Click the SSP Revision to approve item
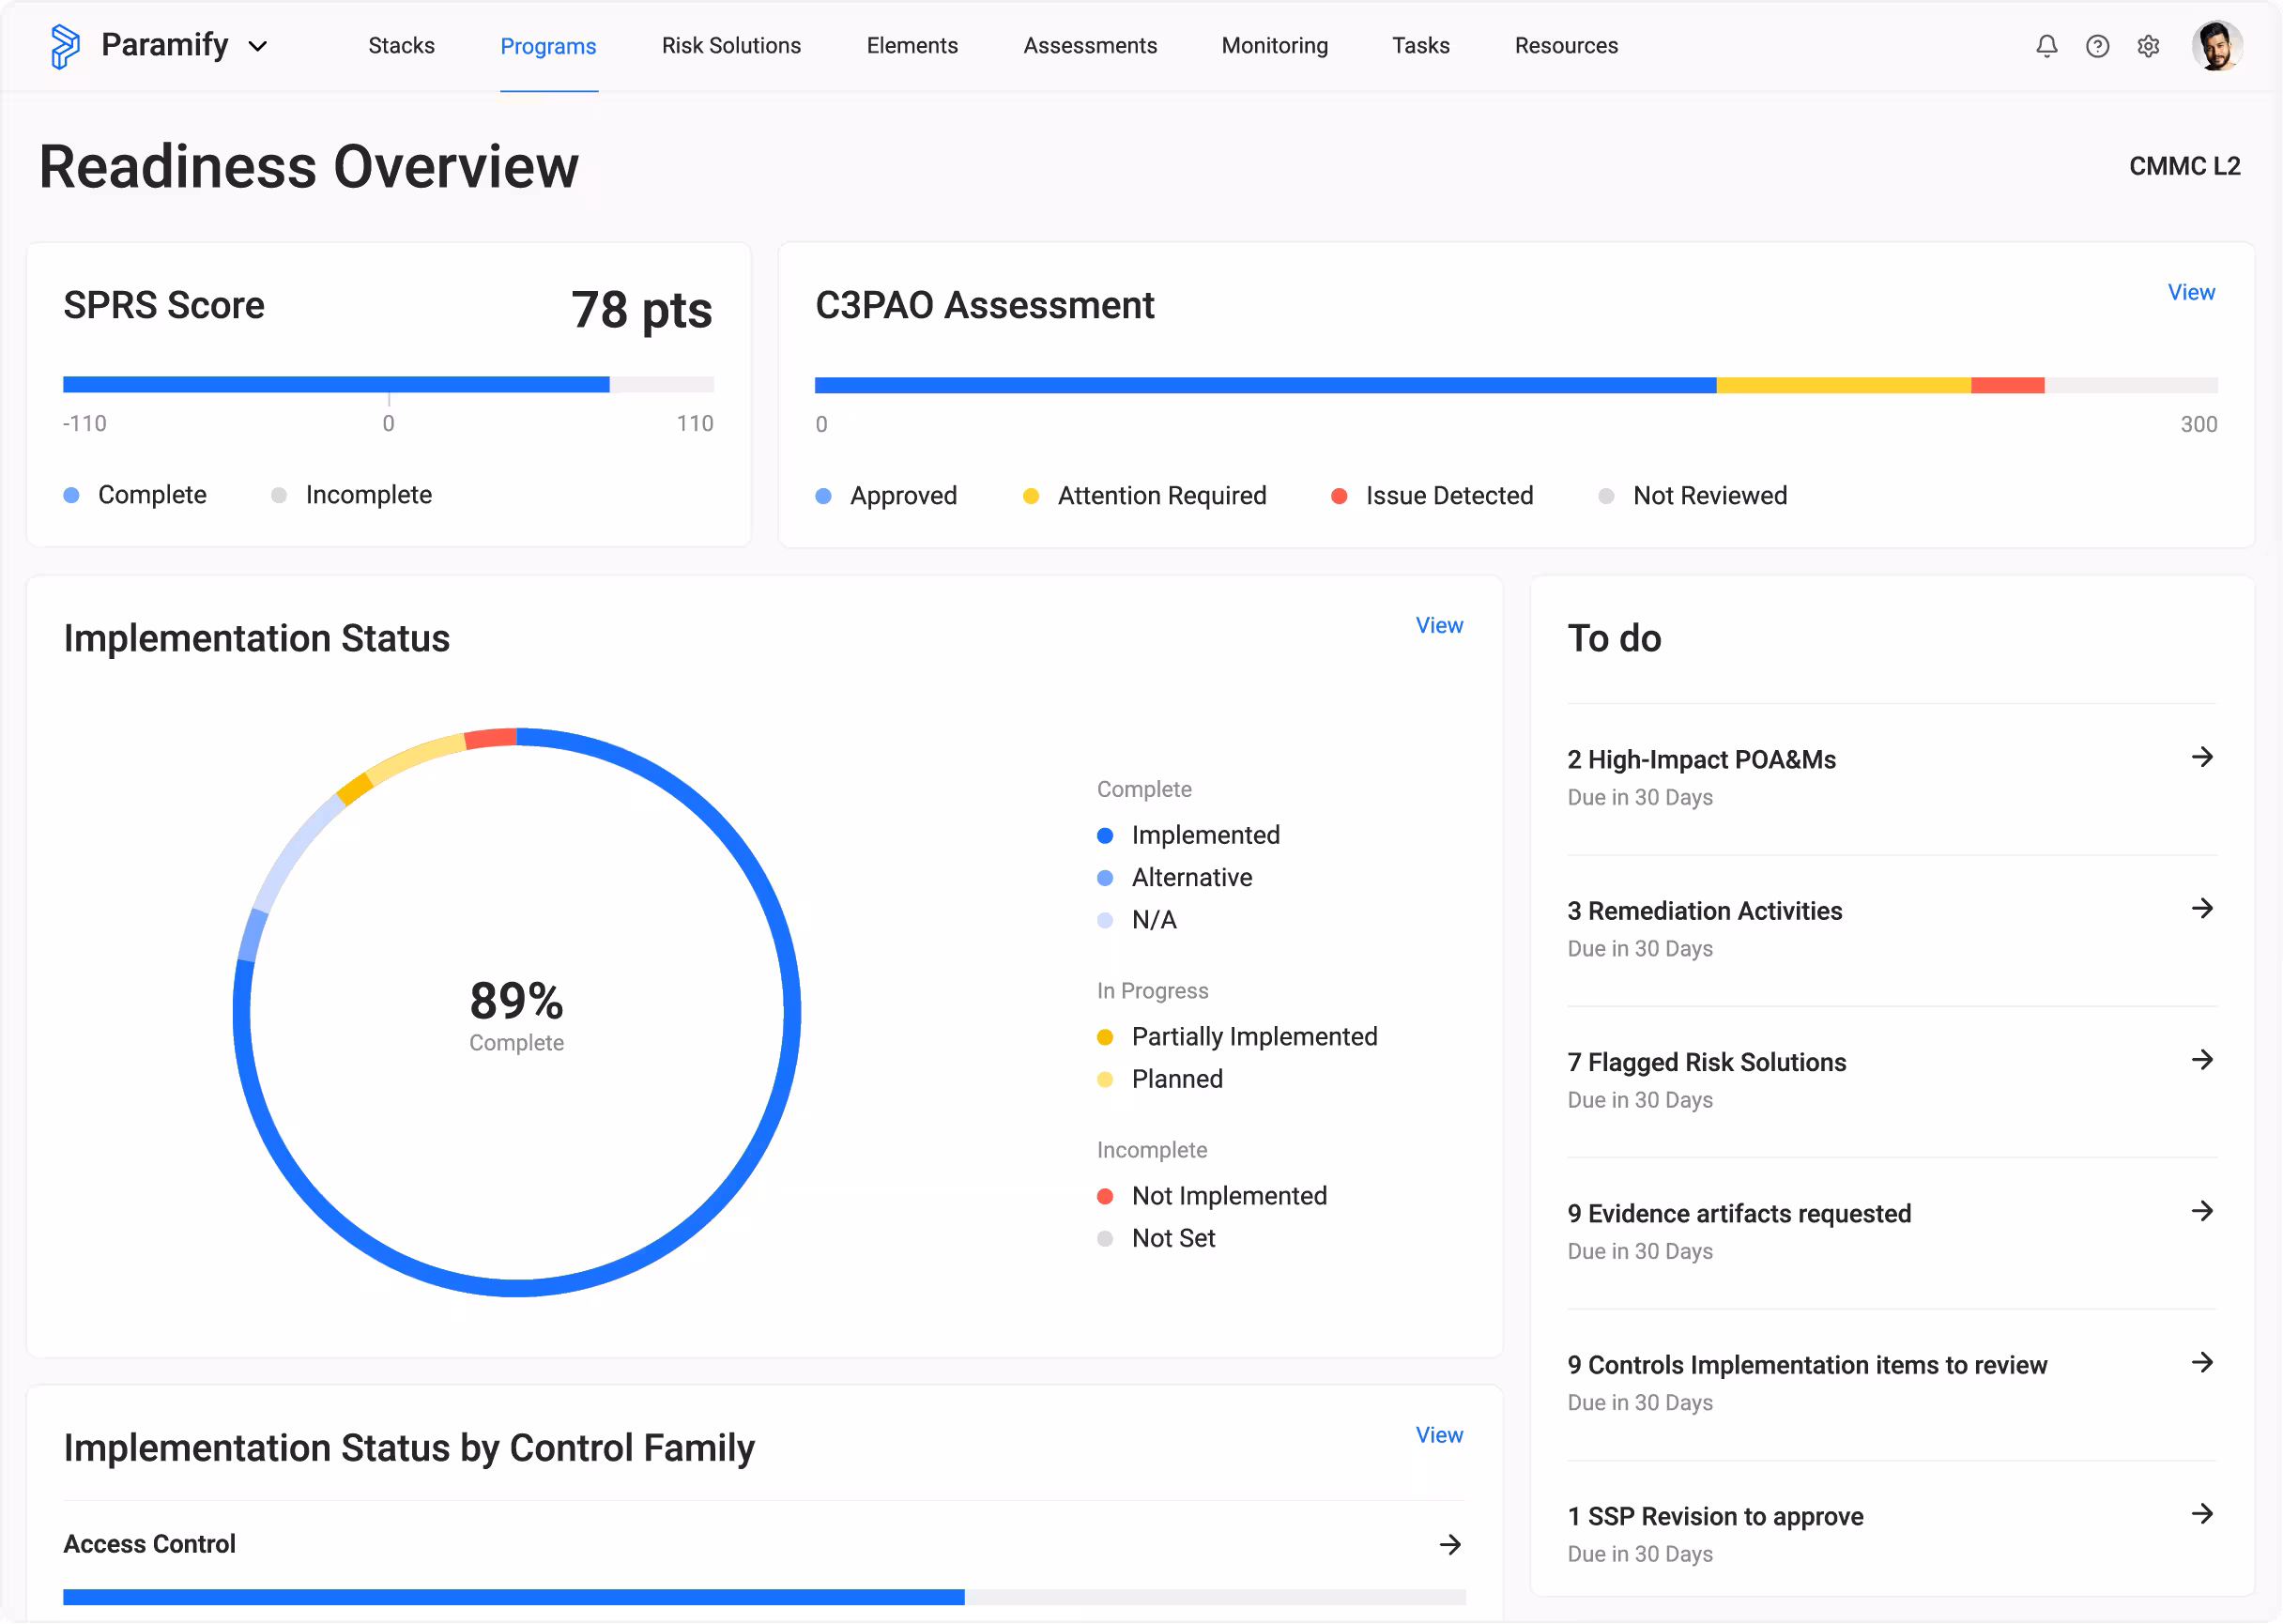The height and width of the screenshot is (1624, 2283). click(x=1714, y=1517)
